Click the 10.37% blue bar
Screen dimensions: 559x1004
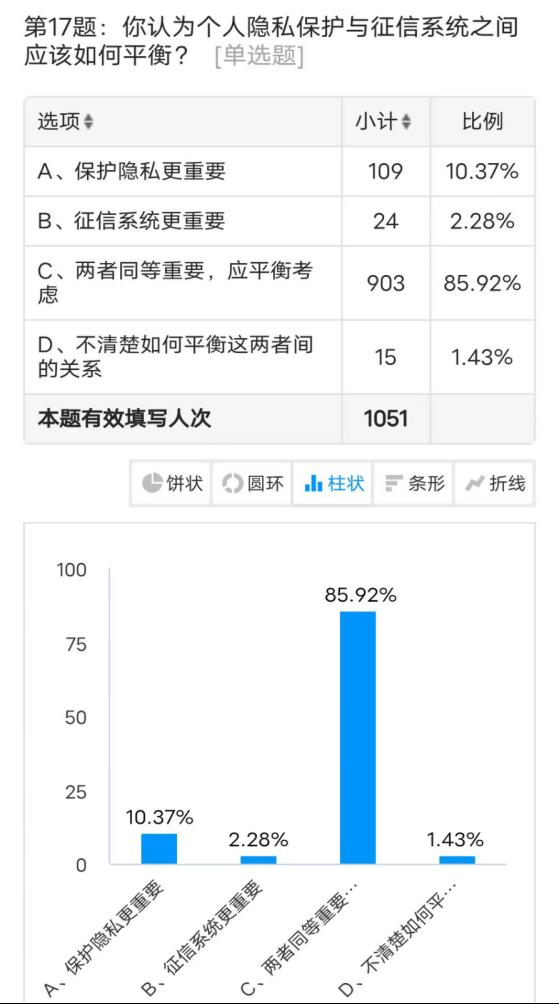point(159,849)
